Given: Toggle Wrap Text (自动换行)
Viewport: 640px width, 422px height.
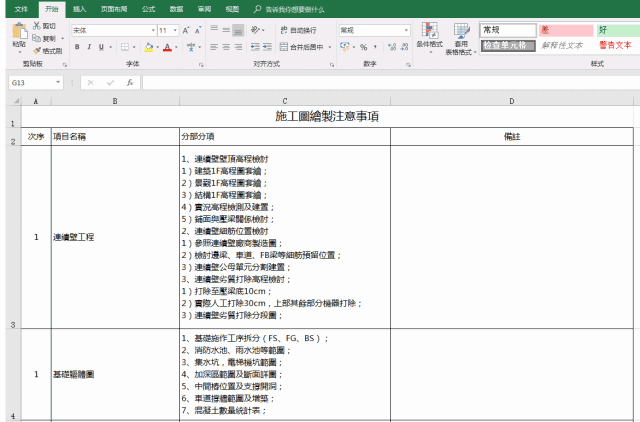Looking at the screenshot, I should click(298, 30).
